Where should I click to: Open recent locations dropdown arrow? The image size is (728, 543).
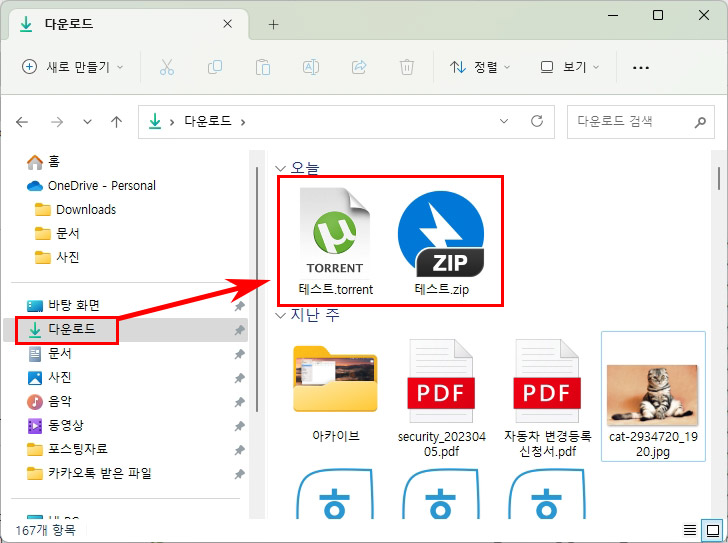tap(87, 122)
